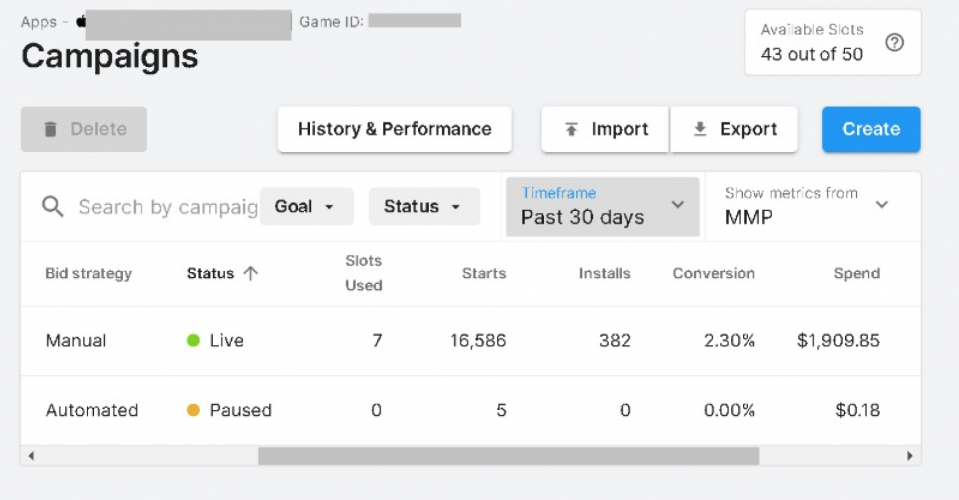Open the Status filter dropdown

(x=424, y=207)
